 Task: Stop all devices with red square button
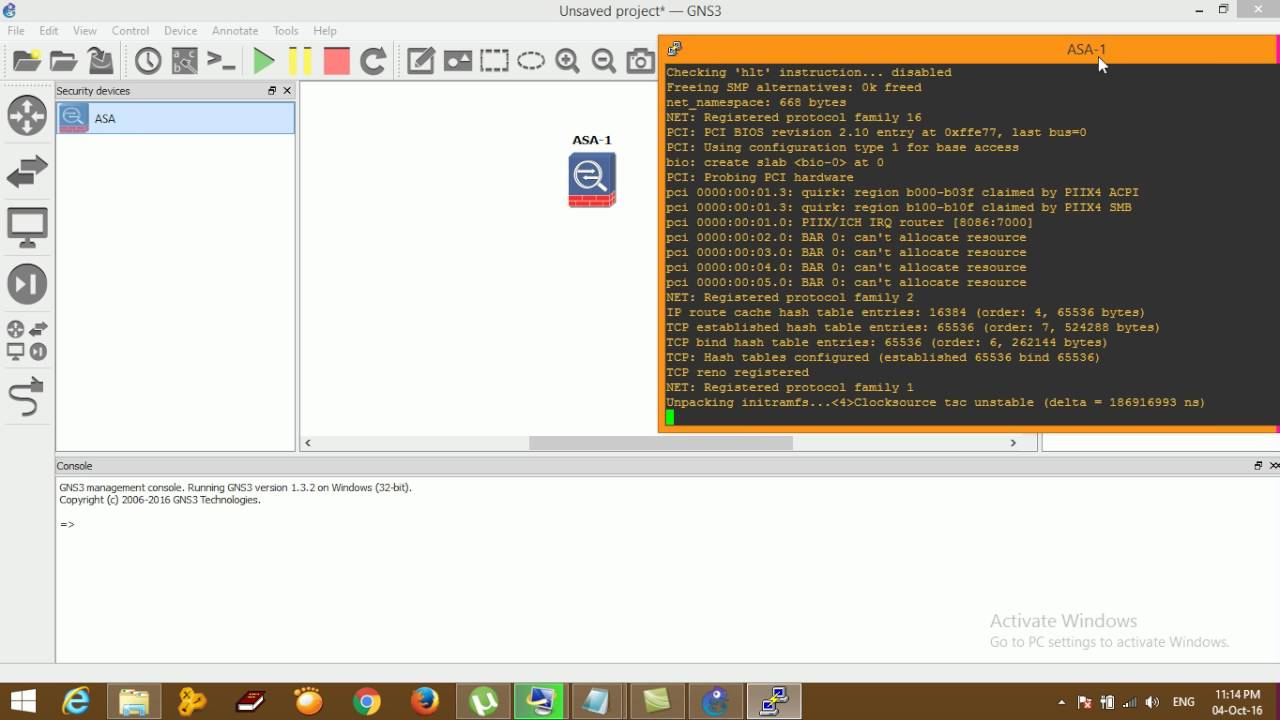click(337, 61)
